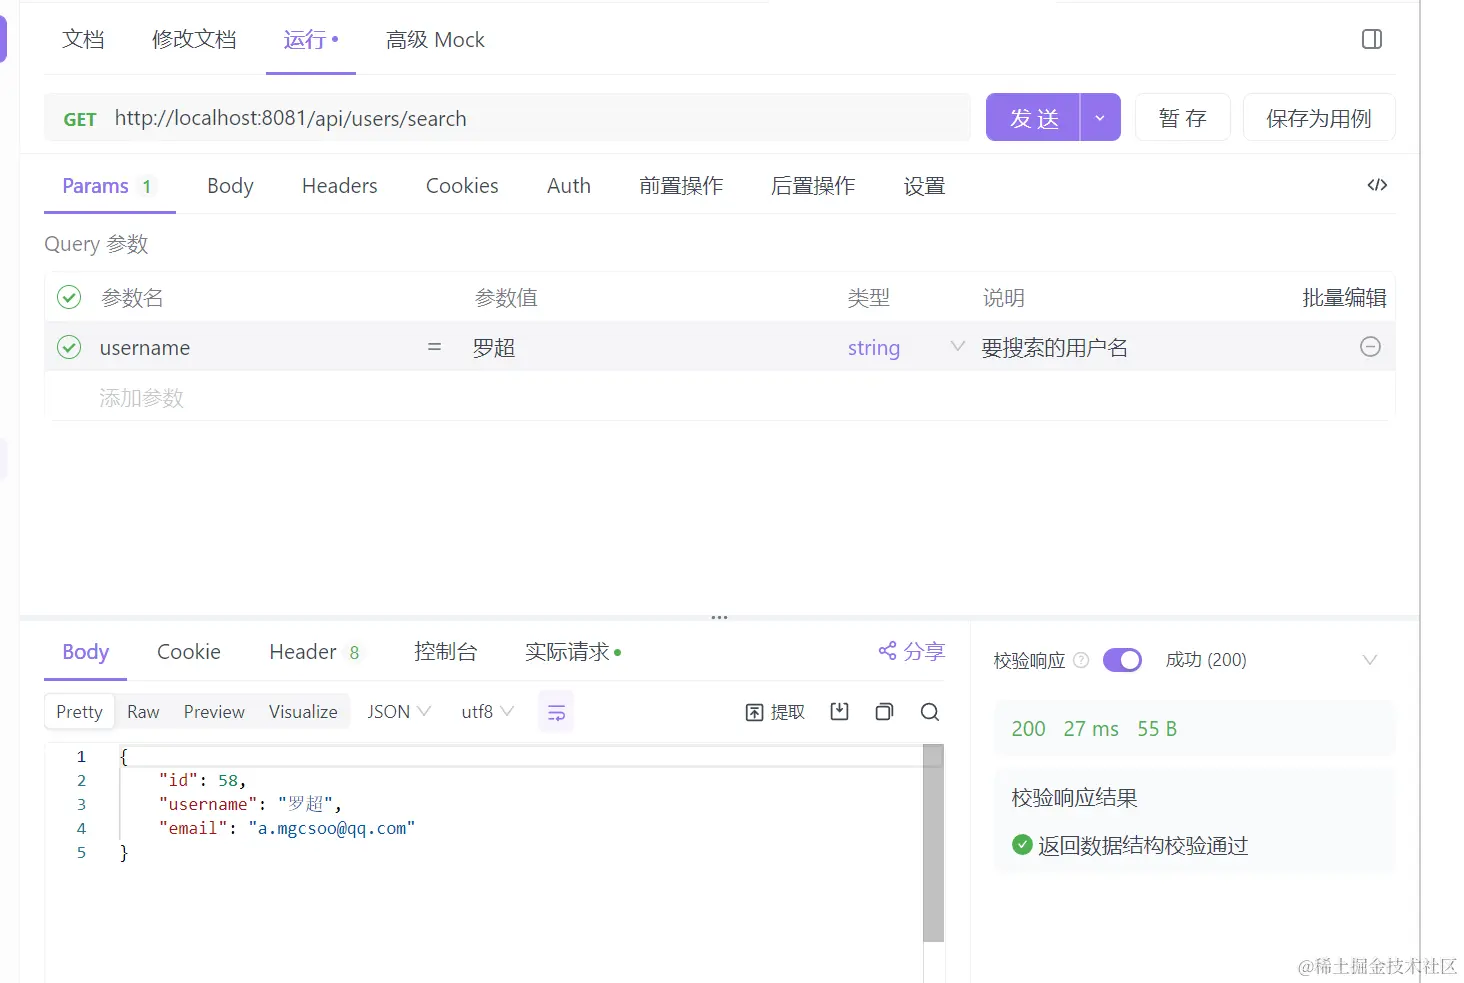This screenshot has height=983, width=1464.
Task: Select the 运行 tab
Action: (311, 40)
